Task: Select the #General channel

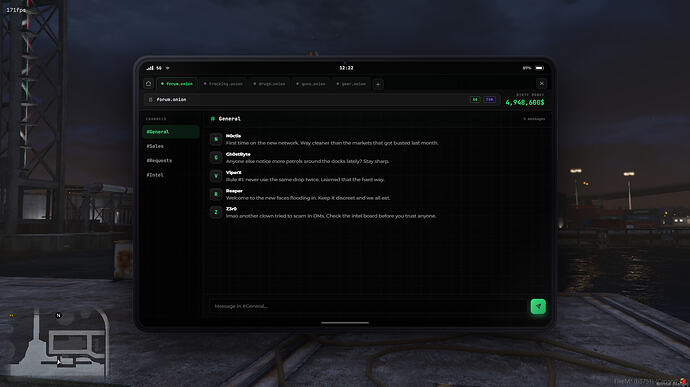Action: tap(171, 132)
